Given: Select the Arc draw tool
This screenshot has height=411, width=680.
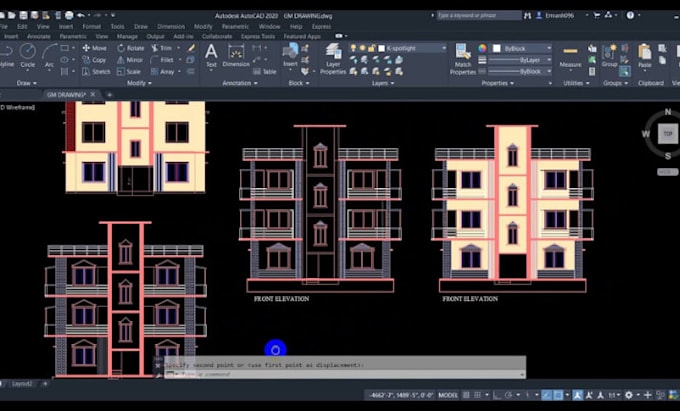Looking at the screenshot, I should pyautogui.click(x=49, y=55).
